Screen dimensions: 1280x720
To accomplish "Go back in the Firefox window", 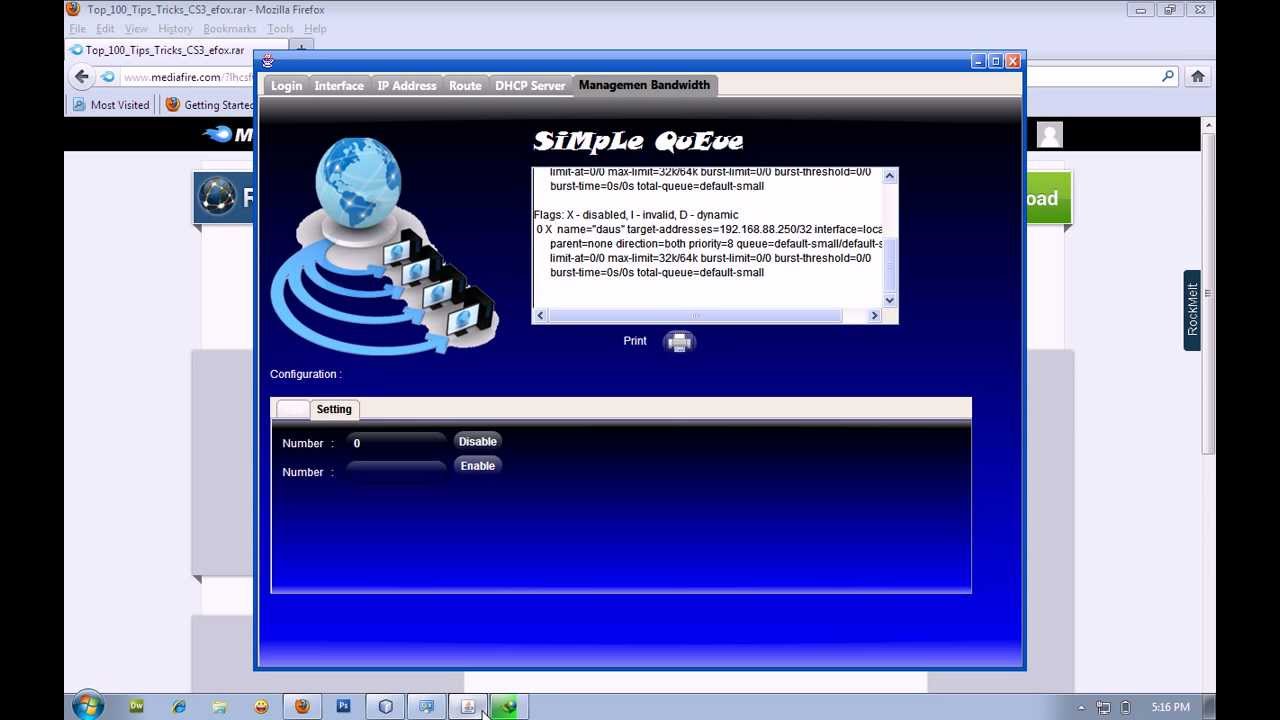I will pyautogui.click(x=82, y=76).
